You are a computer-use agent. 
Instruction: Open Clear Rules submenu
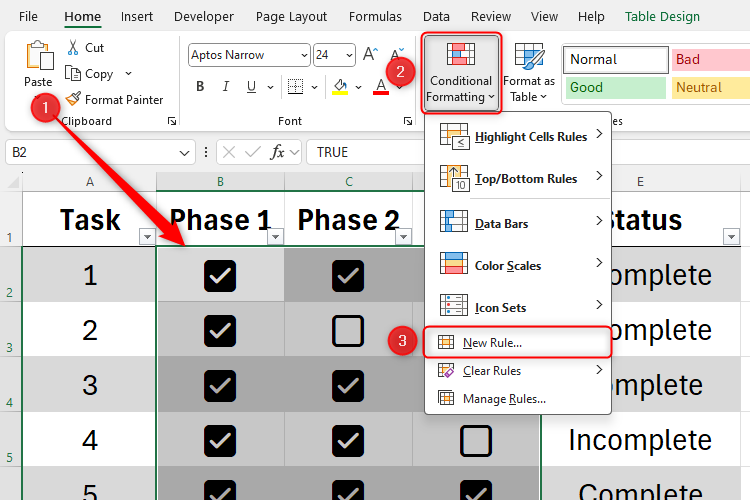pyautogui.click(x=518, y=371)
